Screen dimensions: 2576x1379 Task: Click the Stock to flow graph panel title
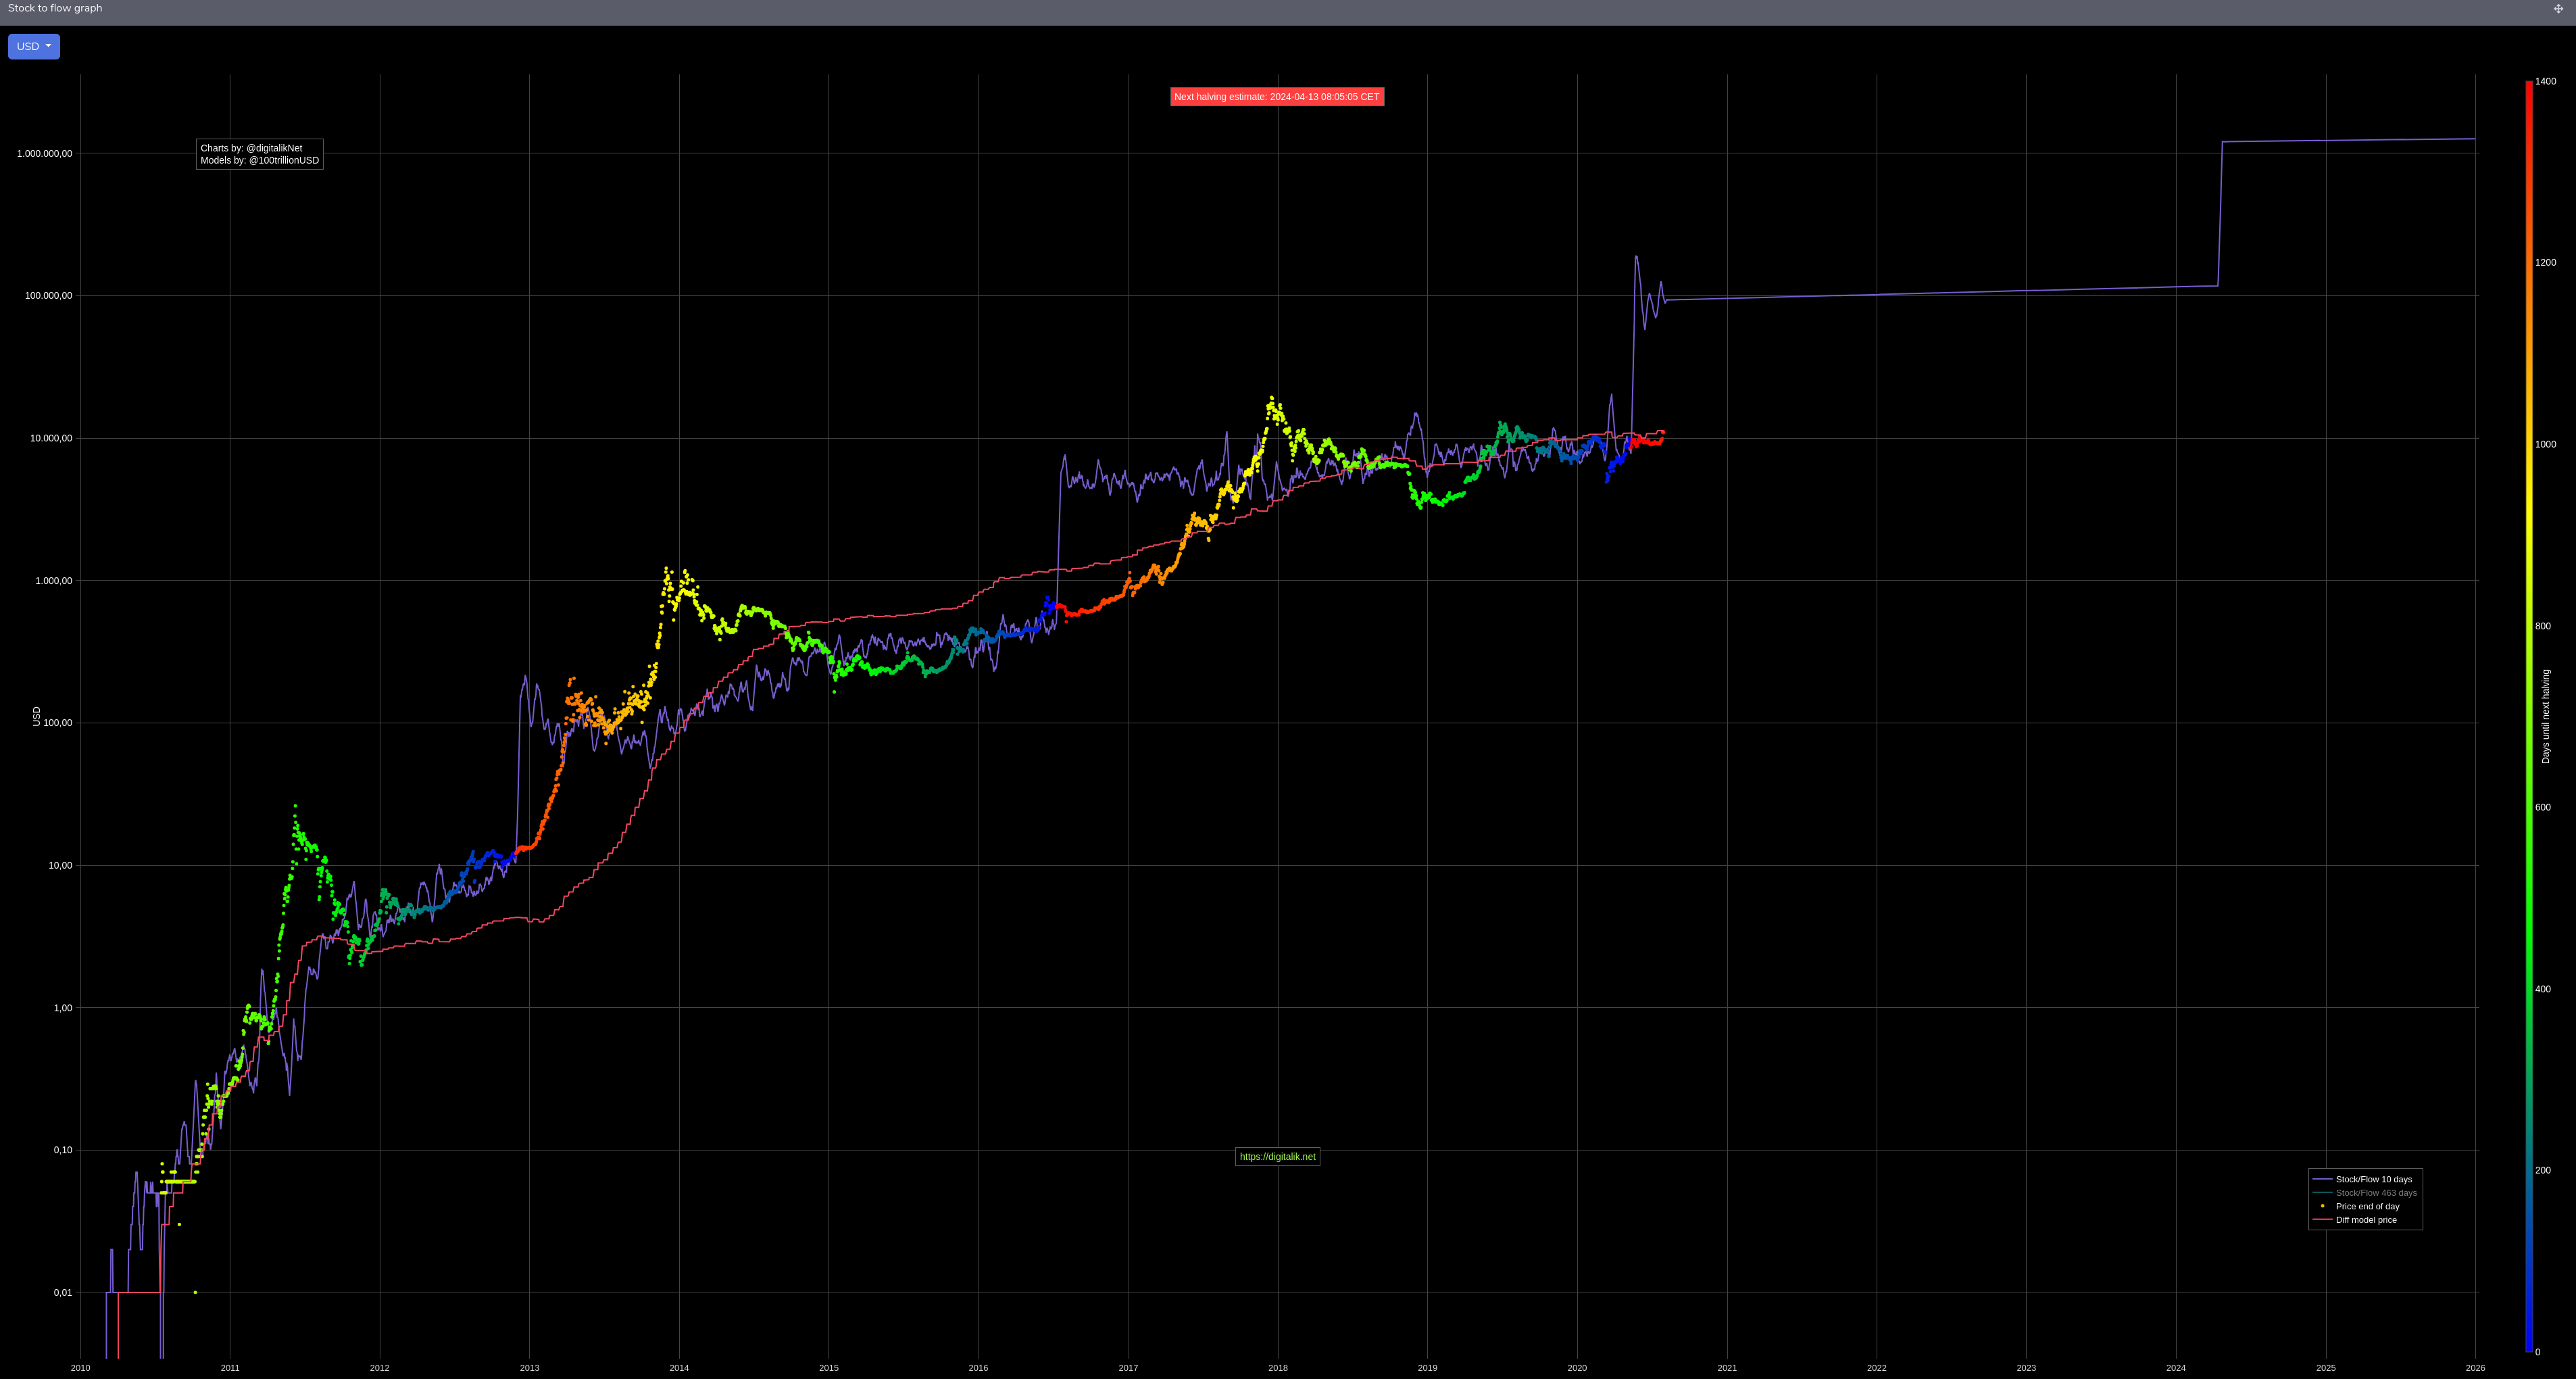[55, 8]
